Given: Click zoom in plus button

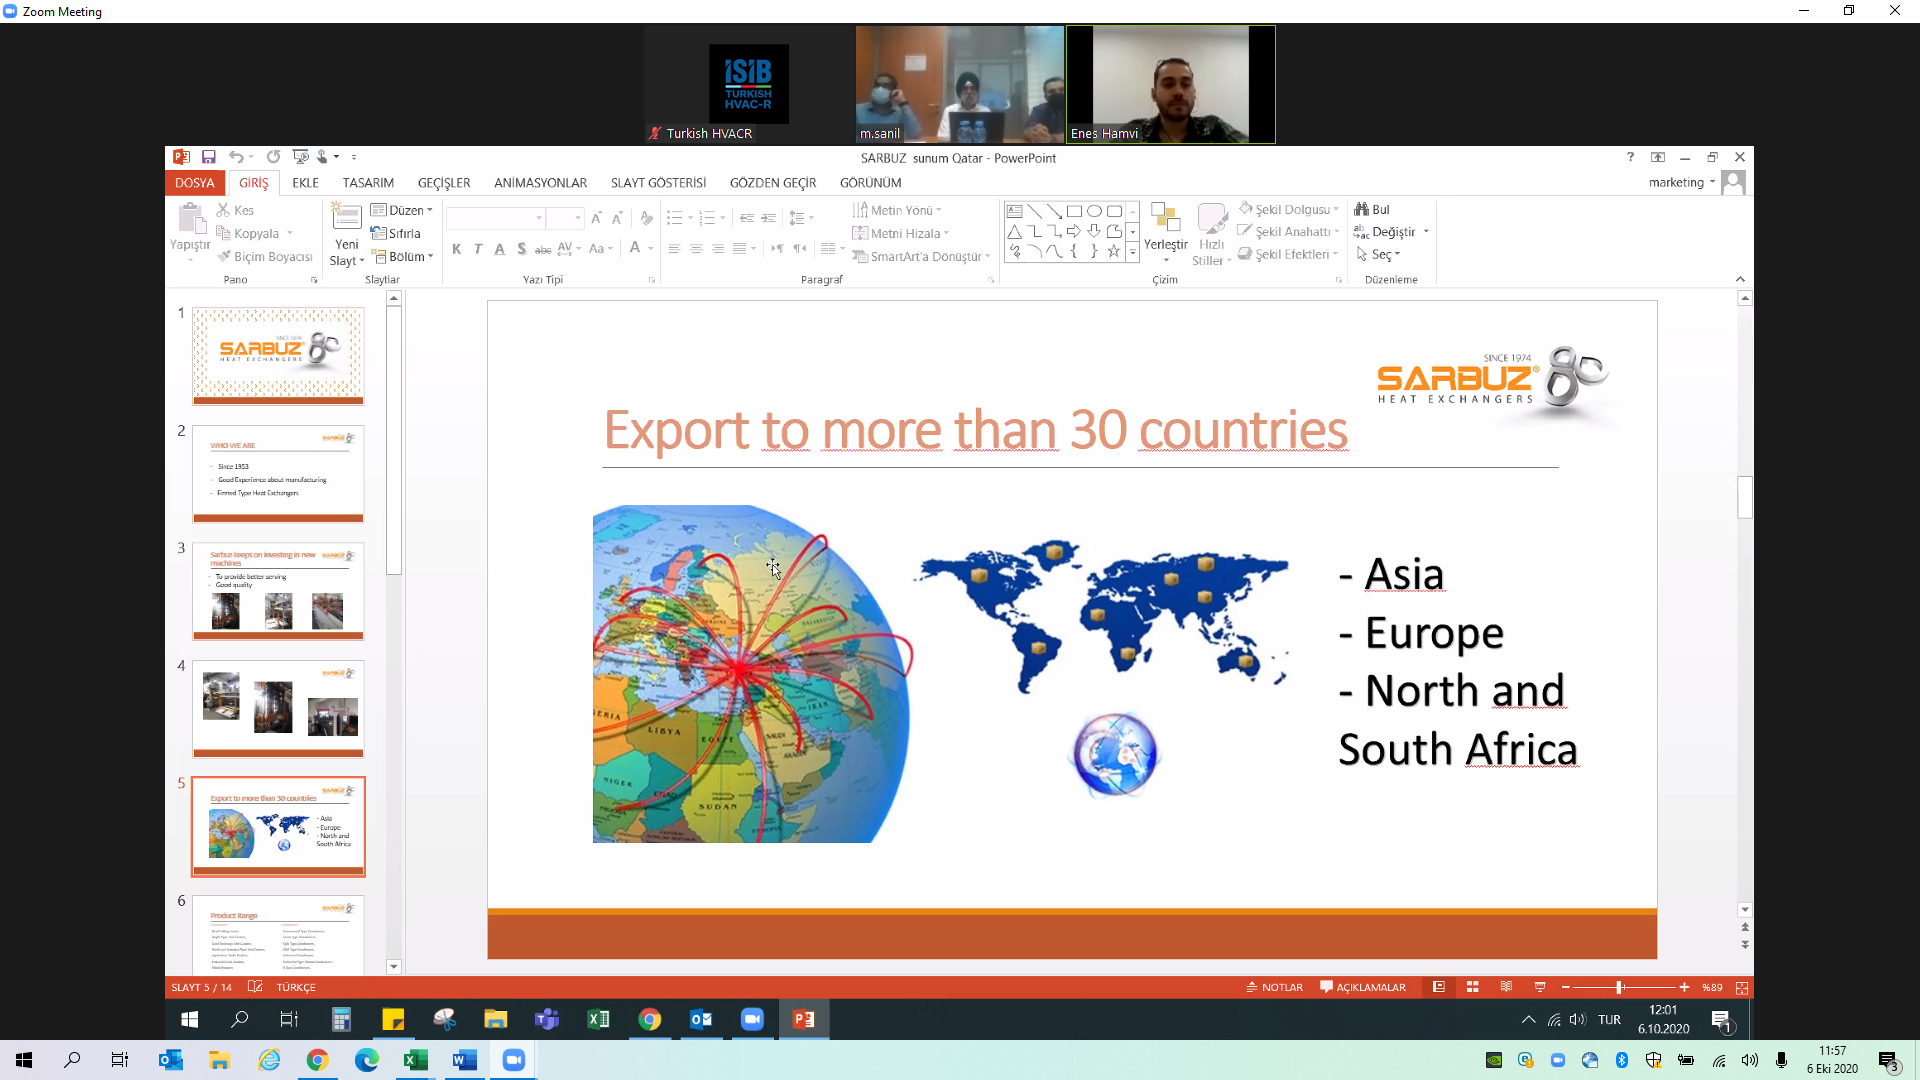Looking at the screenshot, I should (1684, 987).
